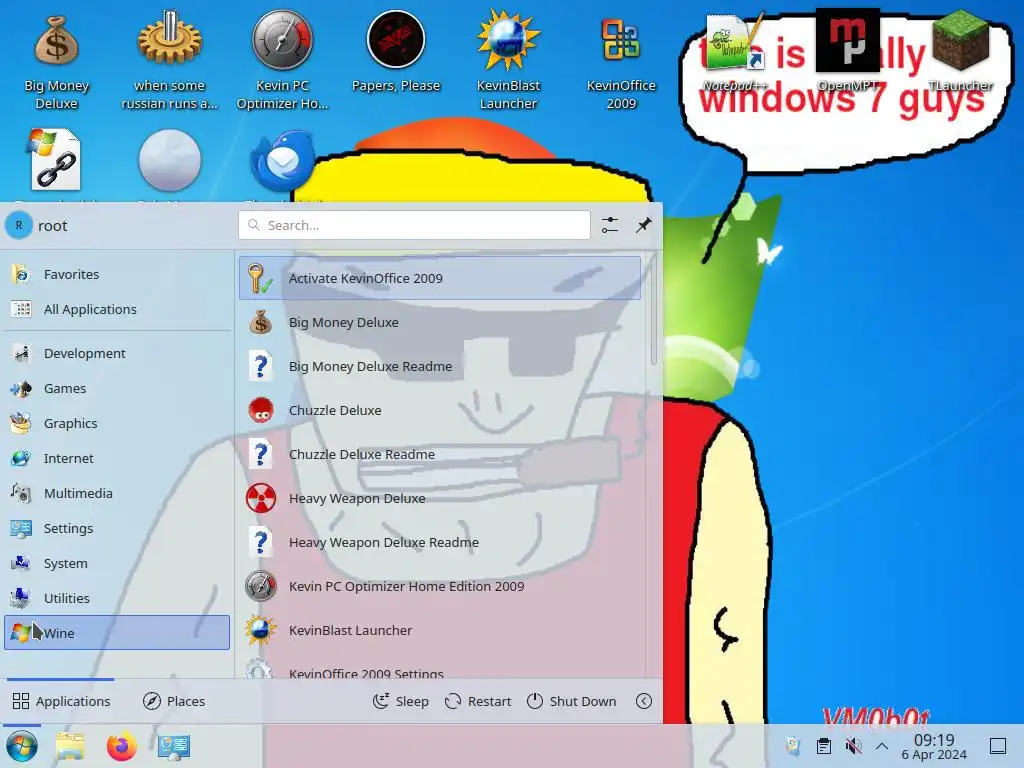Open the gray sphere desktop icon

point(170,161)
